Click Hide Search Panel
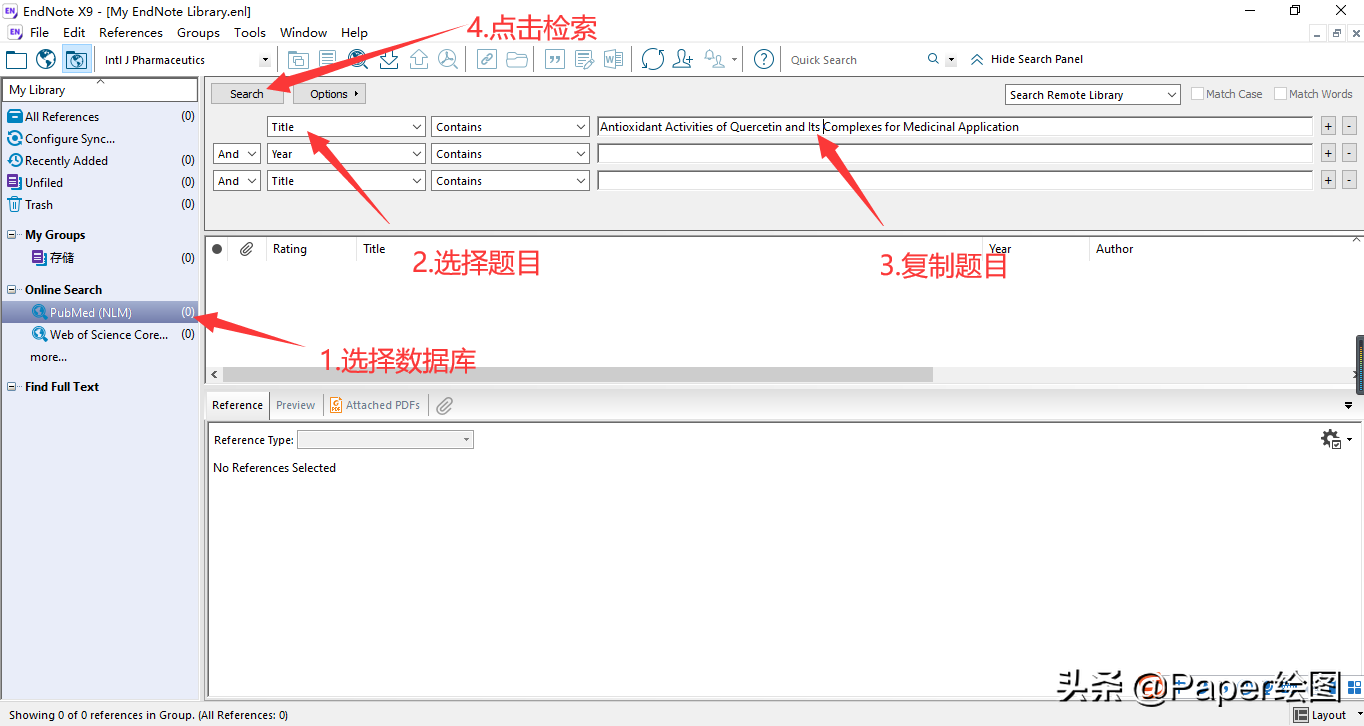The height and width of the screenshot is (726, 1364). (x=1027, y=59)
